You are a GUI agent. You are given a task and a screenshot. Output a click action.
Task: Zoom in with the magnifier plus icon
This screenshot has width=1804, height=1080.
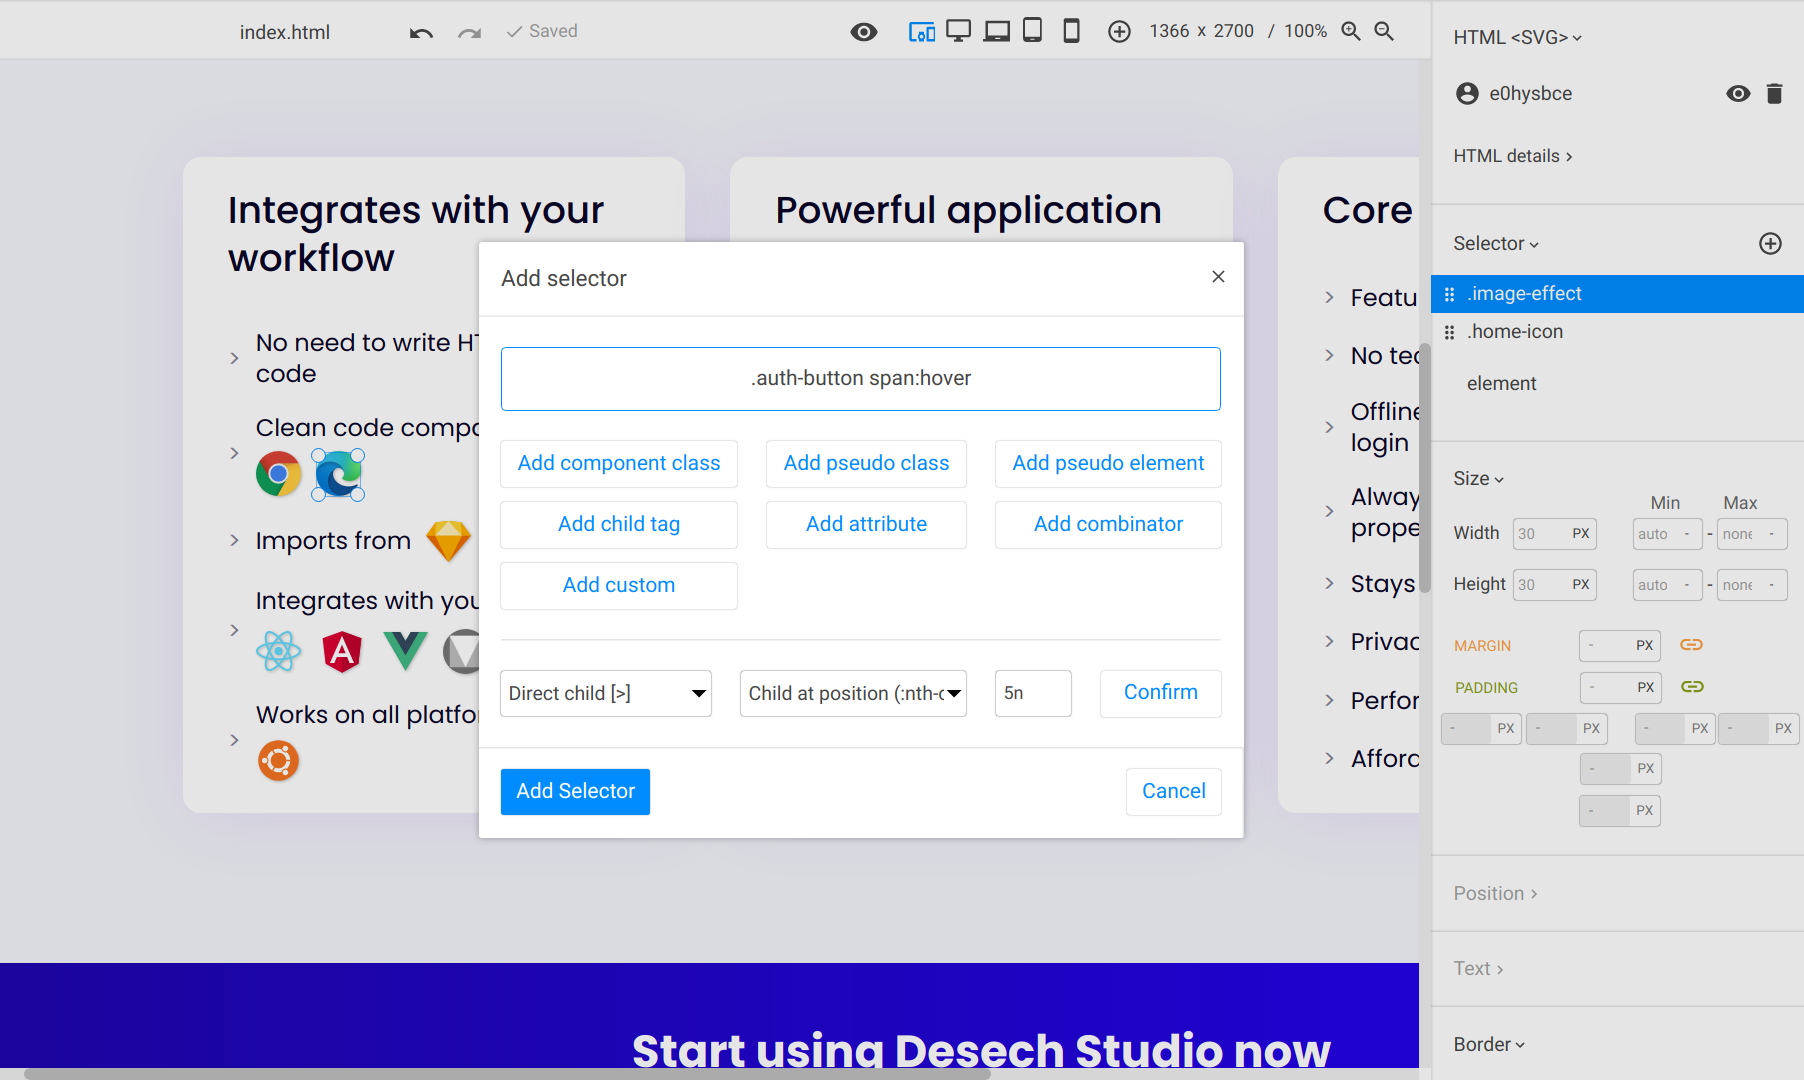1351,31
